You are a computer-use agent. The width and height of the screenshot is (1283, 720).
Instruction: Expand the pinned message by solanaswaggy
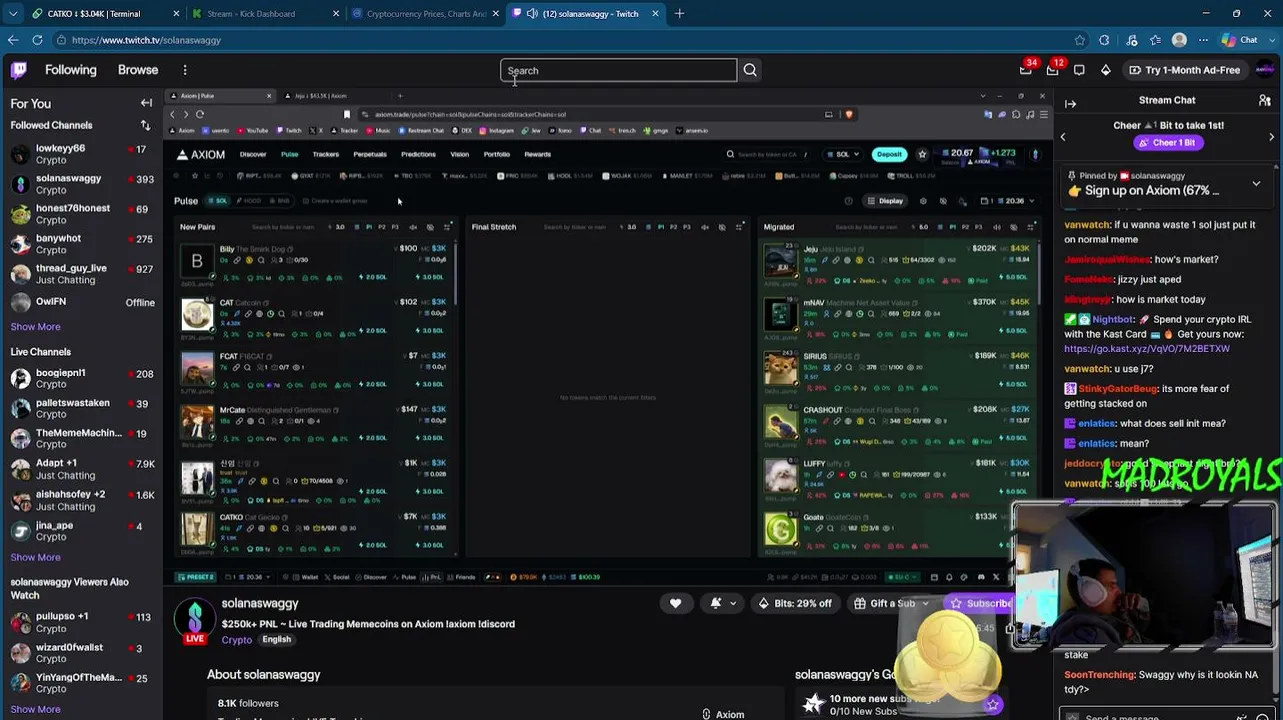(x=1256, y=183)
